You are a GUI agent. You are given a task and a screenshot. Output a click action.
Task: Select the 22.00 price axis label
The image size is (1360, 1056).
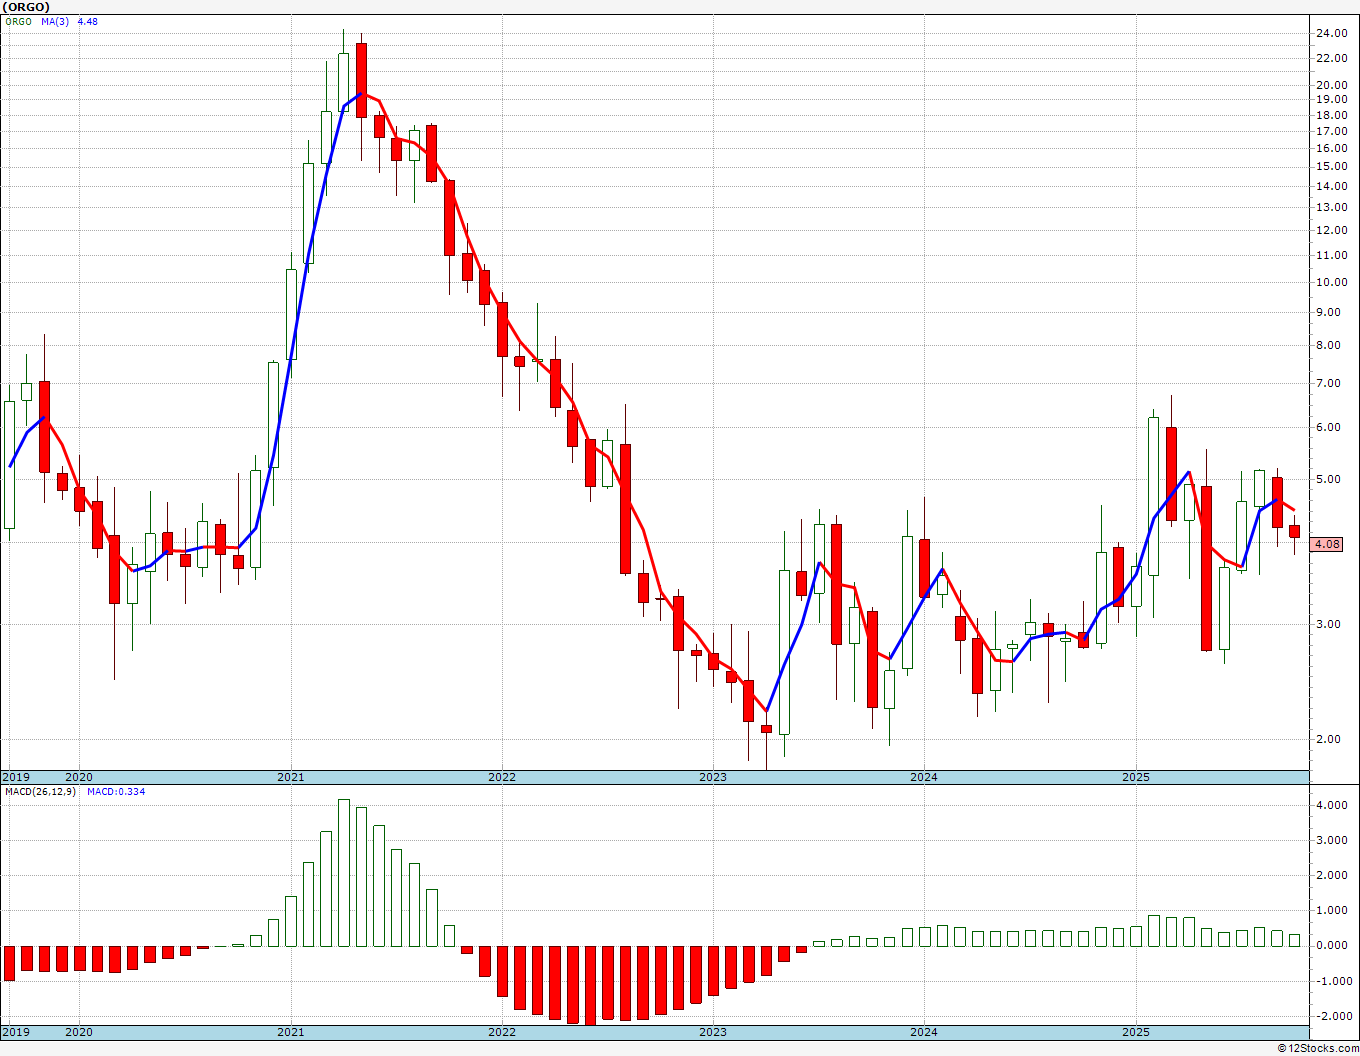click(1331, 58)
